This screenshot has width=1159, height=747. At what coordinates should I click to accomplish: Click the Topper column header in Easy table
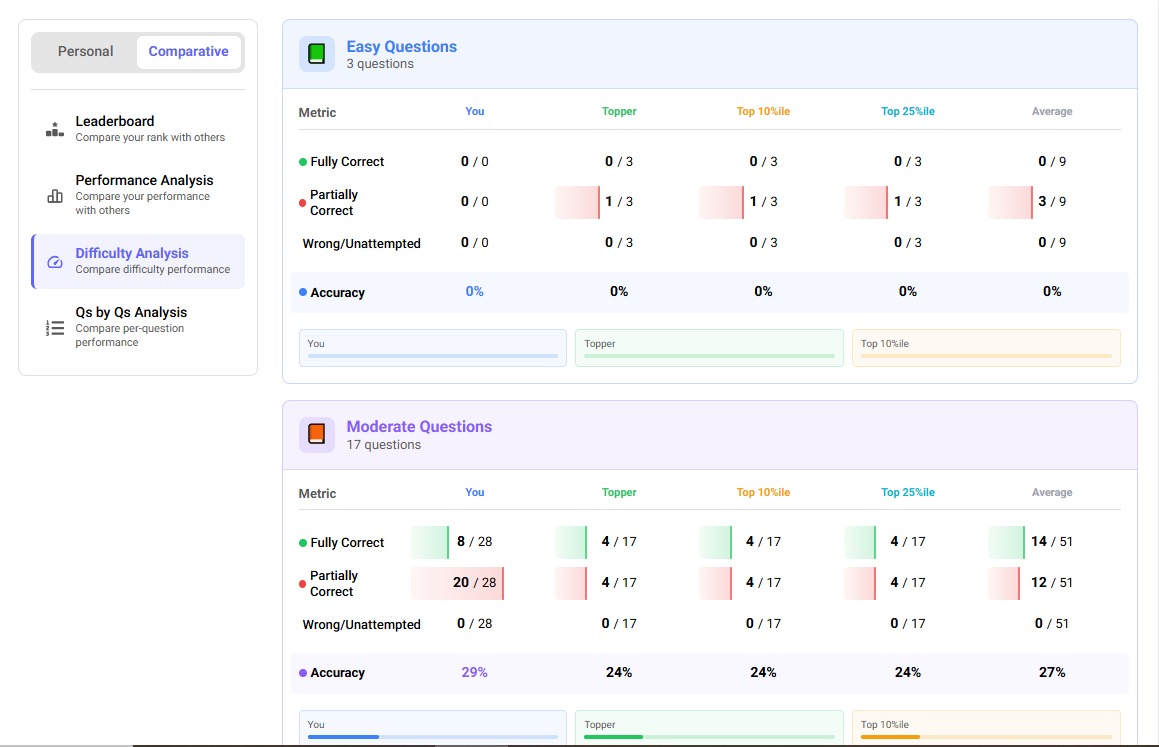(x=619, y=112)
